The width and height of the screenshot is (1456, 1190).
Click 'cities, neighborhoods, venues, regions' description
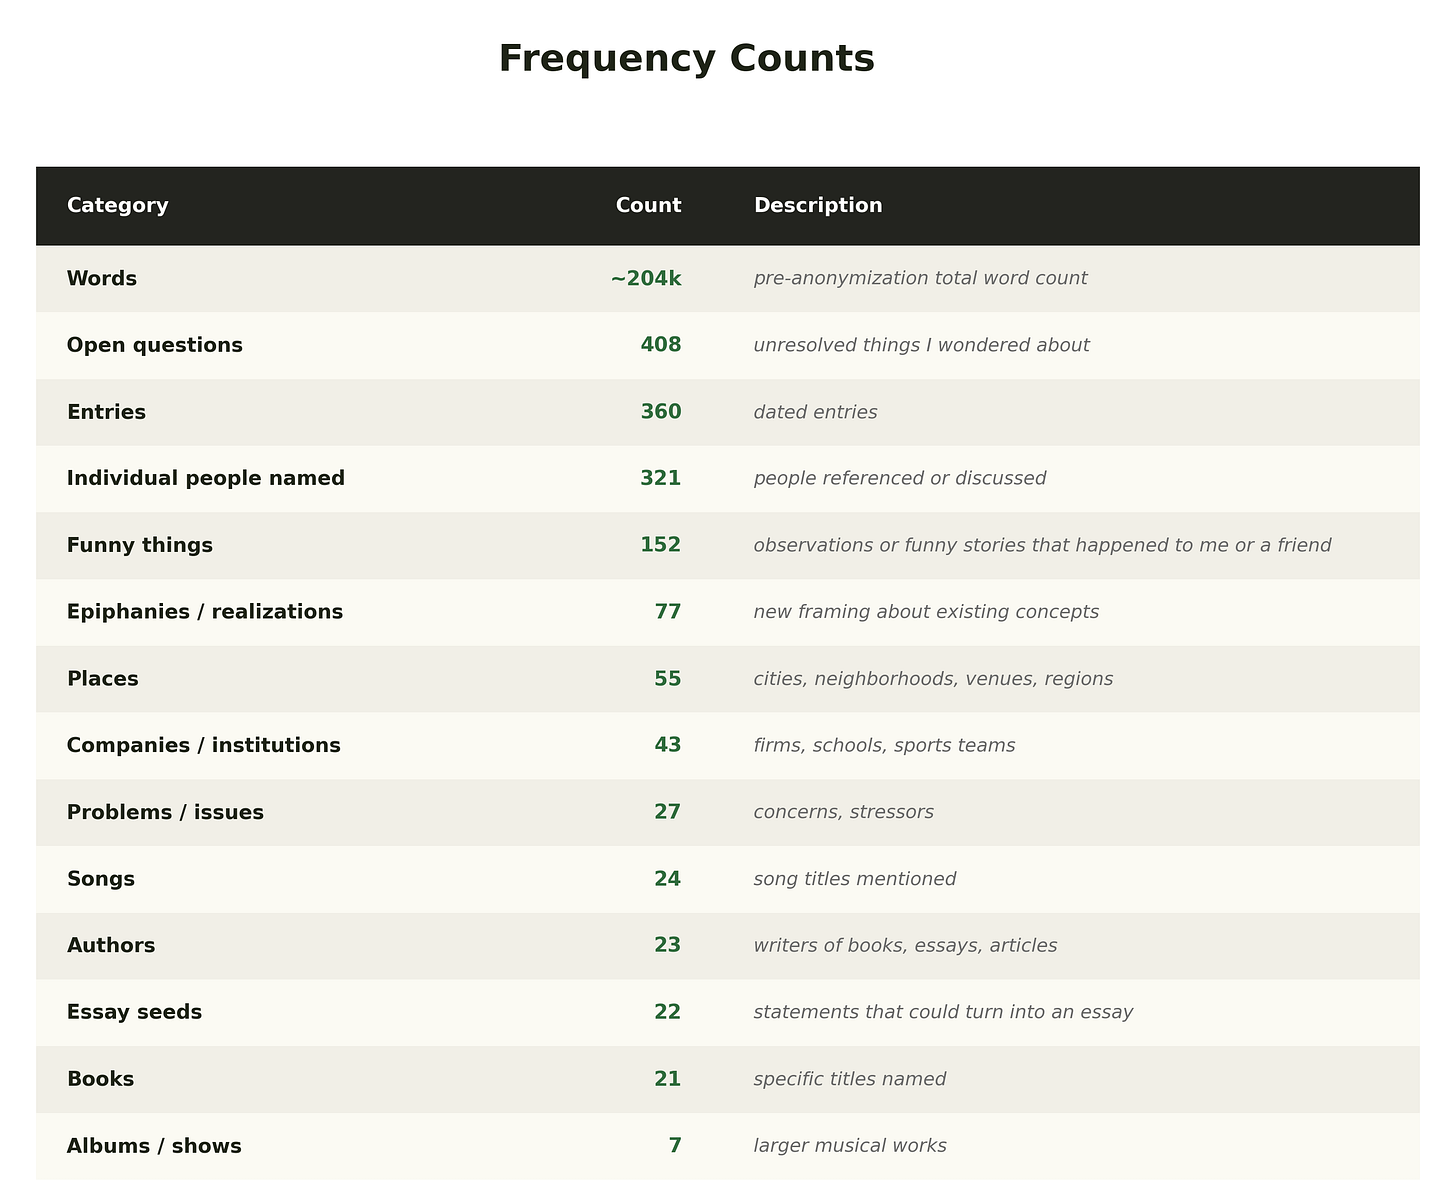click(x=934, y=679)
